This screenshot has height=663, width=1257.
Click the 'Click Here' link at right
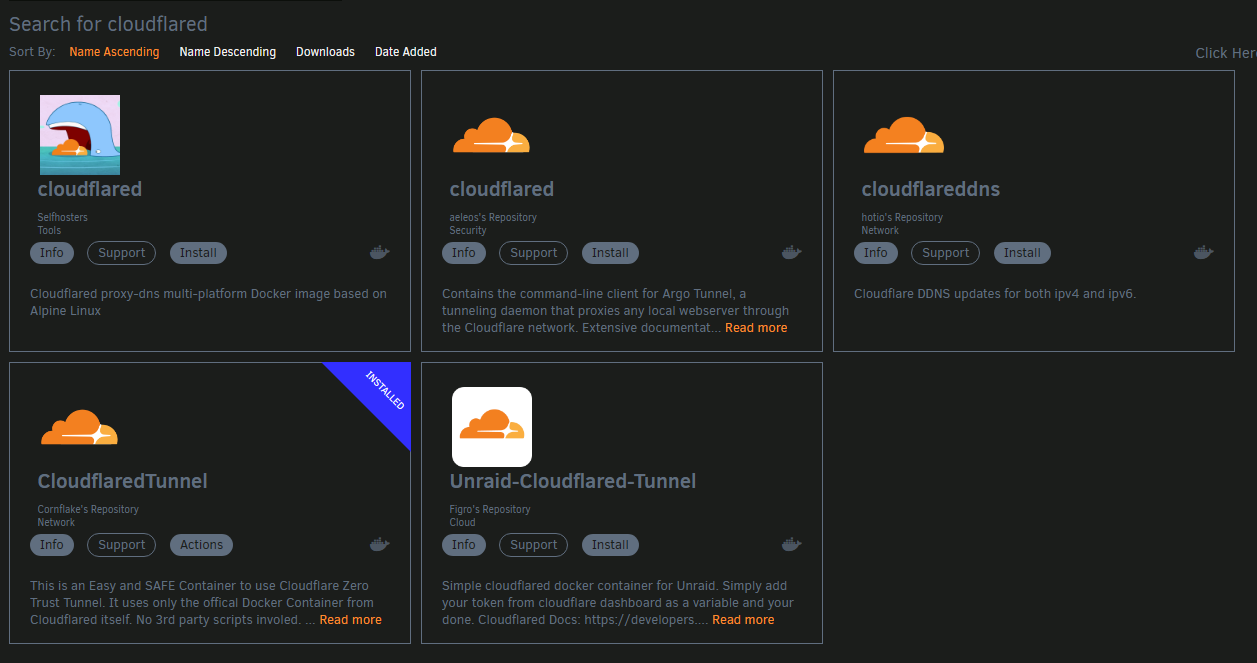tap(1226, 53)
